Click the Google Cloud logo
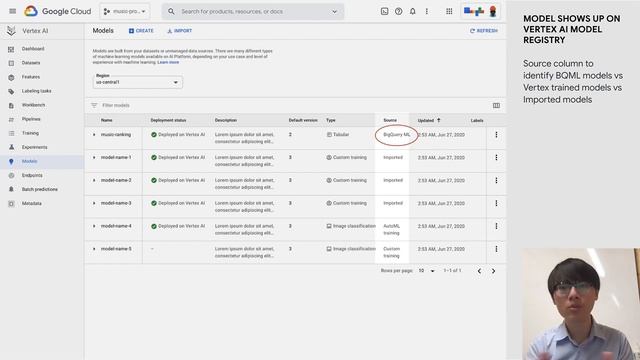This screenshot has height=360, width=640. pyautogui.click(x=58, y=11)
